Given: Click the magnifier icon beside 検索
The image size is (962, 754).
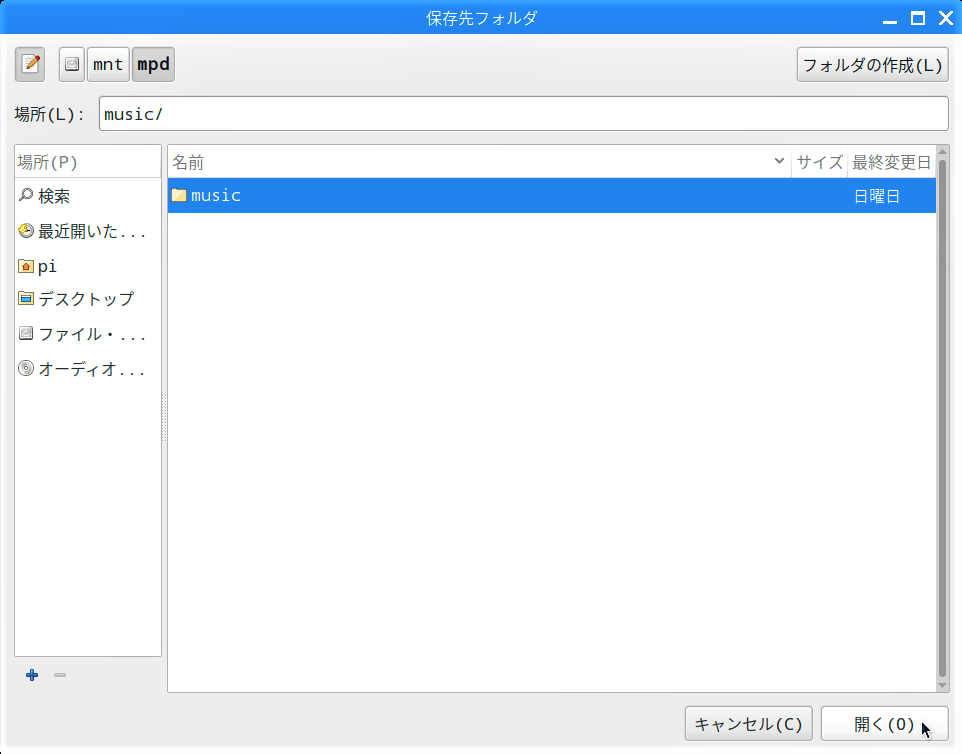Looking at the screenshot, I should [26, 195].
